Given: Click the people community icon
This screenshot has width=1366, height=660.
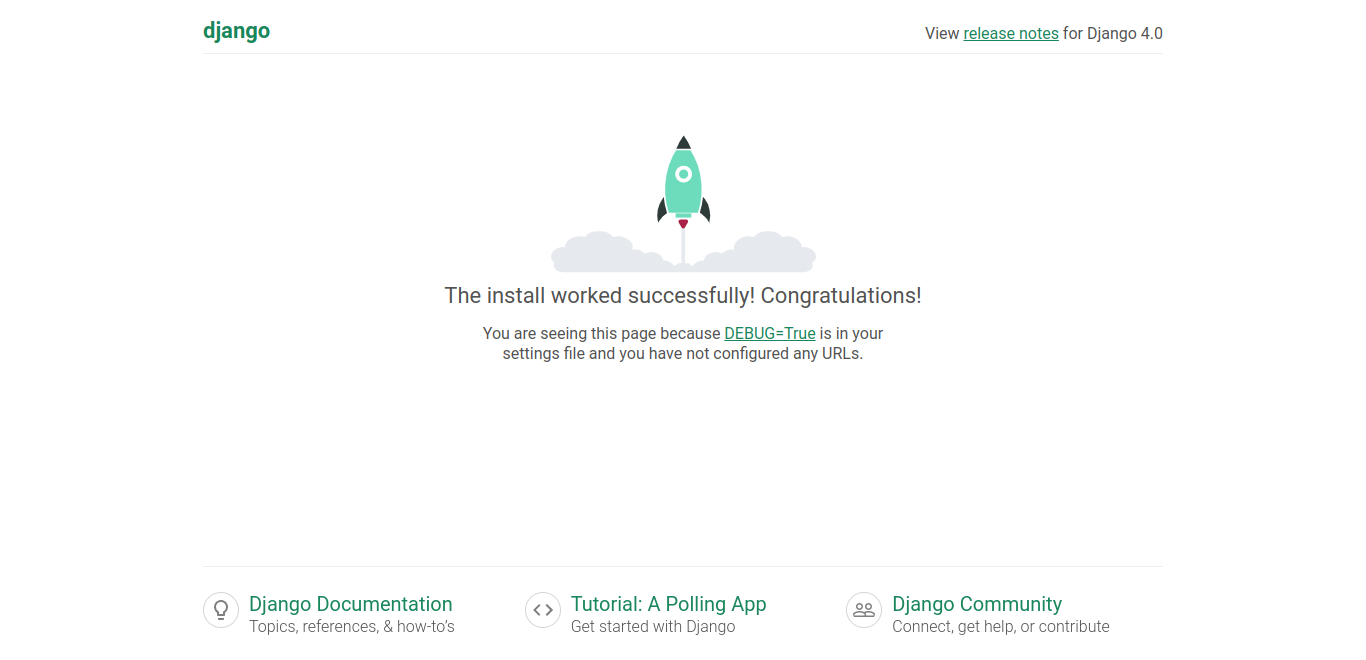Looking at the screenshot, I should pos(864,610).
